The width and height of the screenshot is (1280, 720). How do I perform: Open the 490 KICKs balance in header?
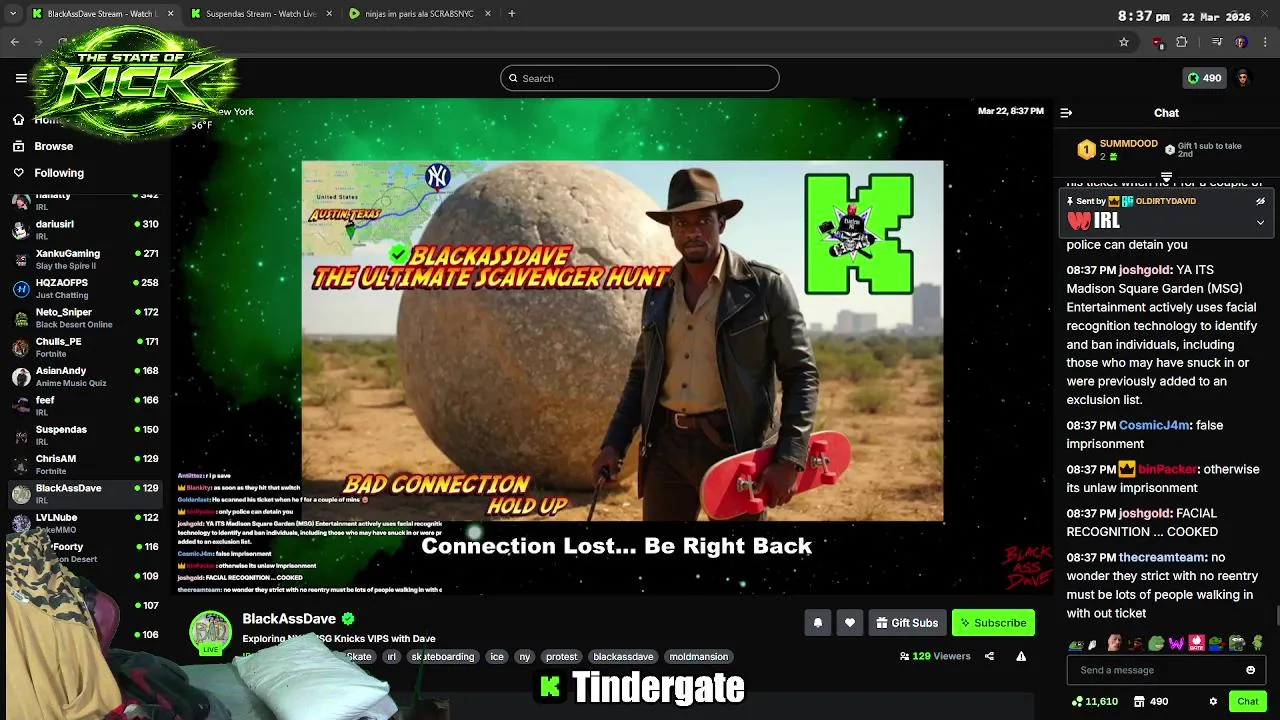1204,78
